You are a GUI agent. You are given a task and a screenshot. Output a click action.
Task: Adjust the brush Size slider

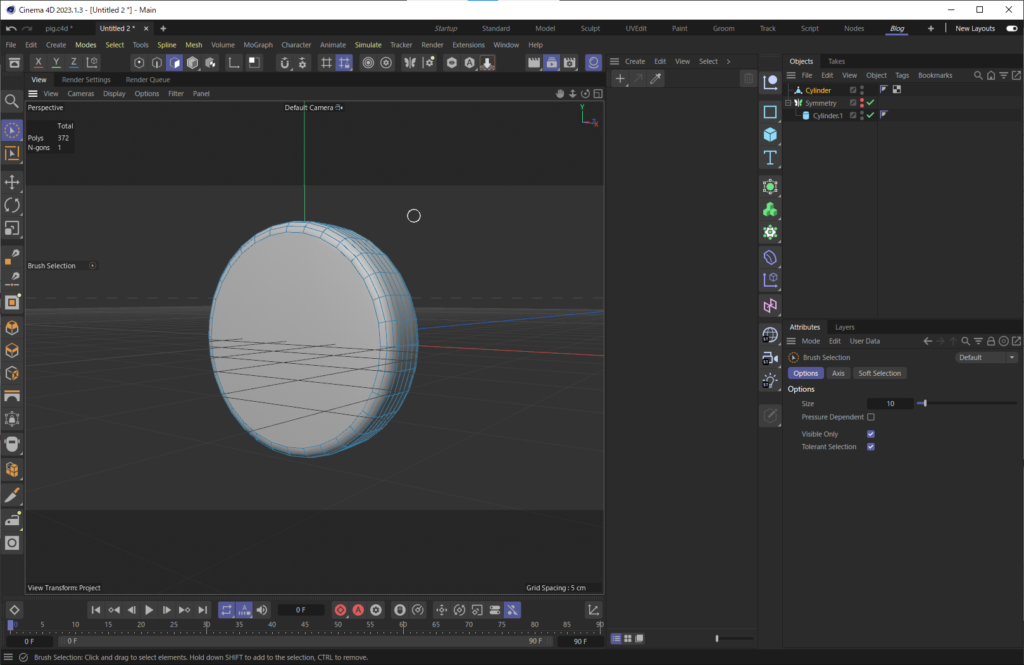(925, 403)
